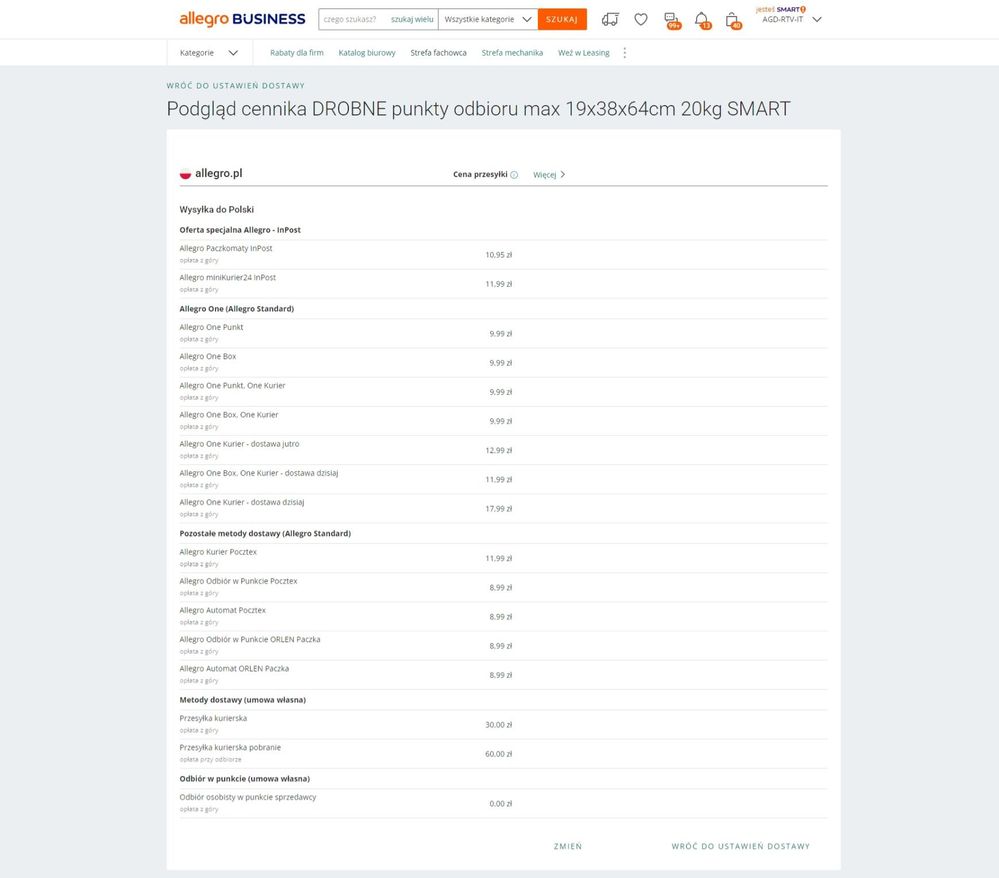This screenshot has width=999, height=878.
Task: Select row 'Allegro Odbiór w Punkcie ORLEN Paczka'
Action: pyautogui.click(x=503, y=646)
